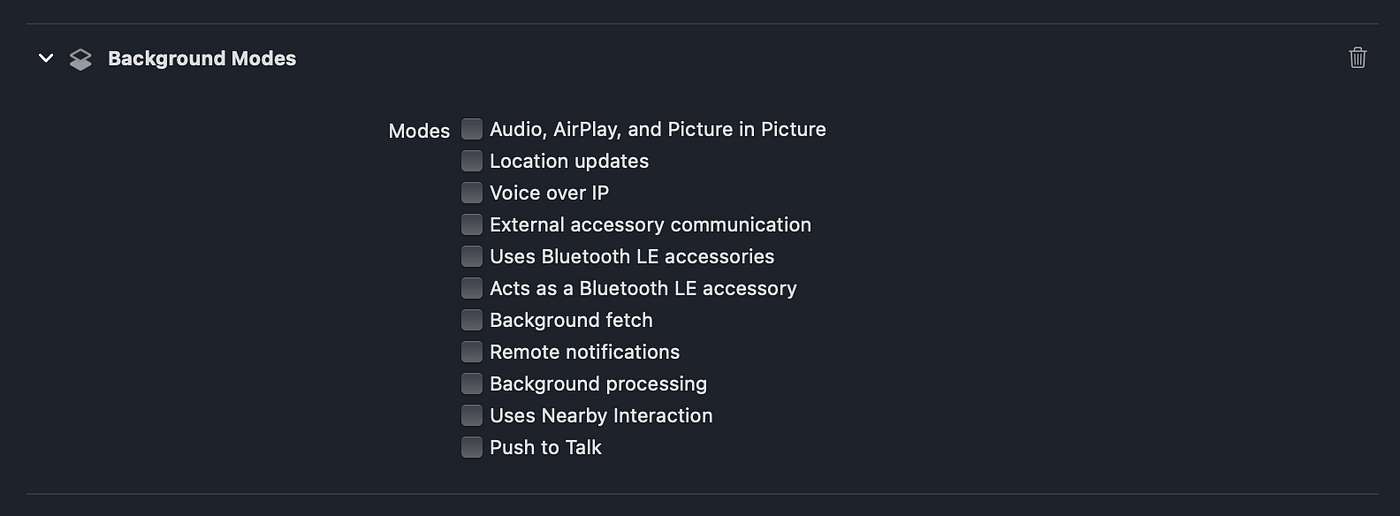Enable the Push to Talk checkbox

tap(472, 447)
